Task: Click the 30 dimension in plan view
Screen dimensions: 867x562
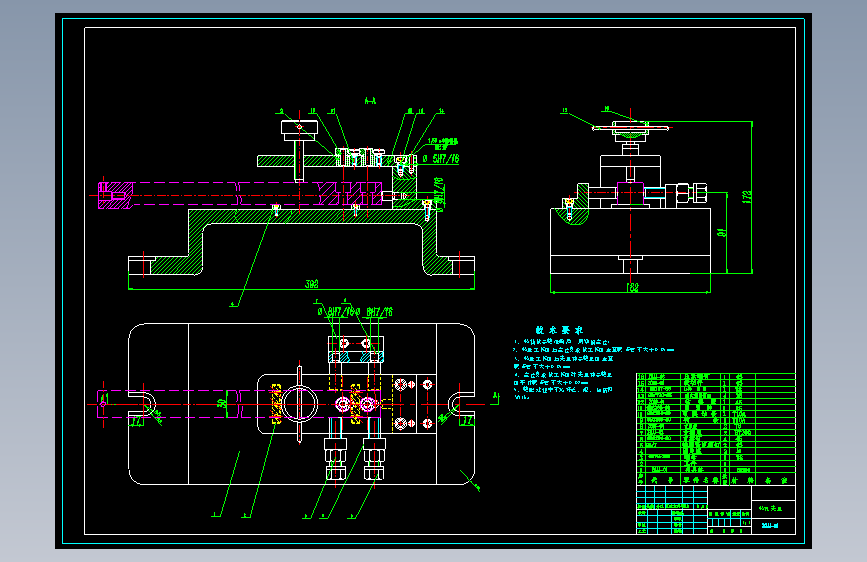Action: point(222,404)
